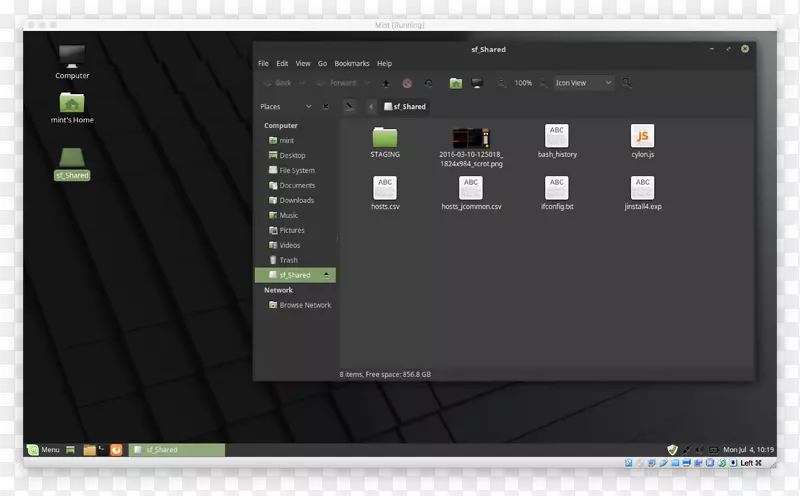Open the Bookmarks menu

[352, 63]
